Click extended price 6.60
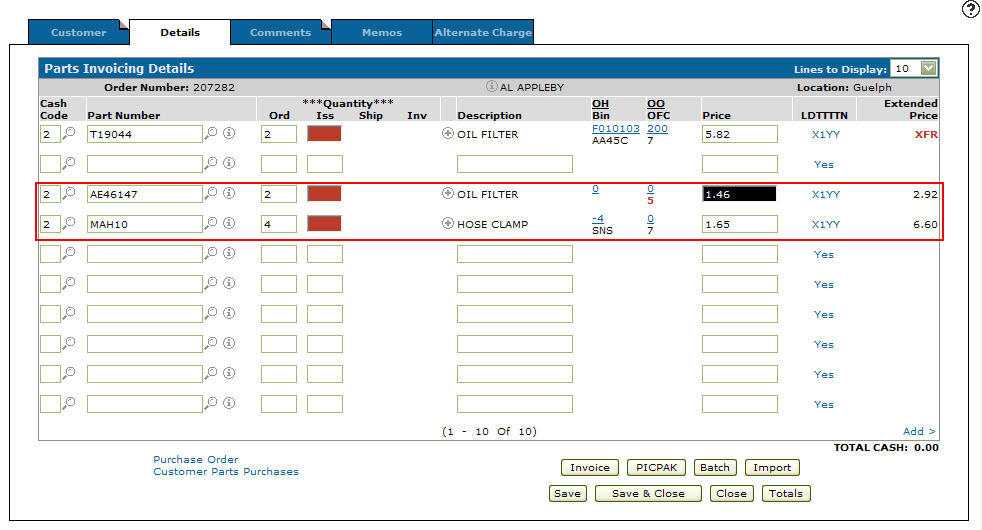The image size is (982, 530). point(925,224)
